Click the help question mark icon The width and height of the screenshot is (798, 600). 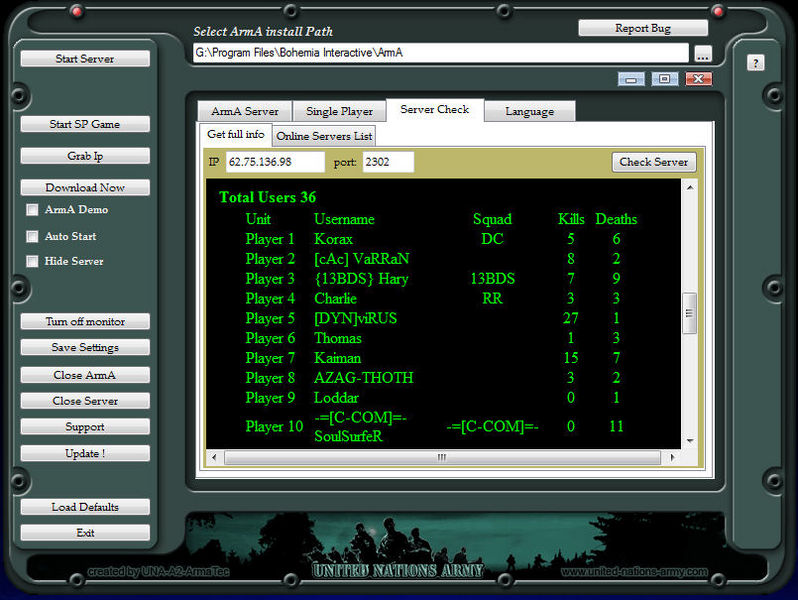[x=755, y=63]
